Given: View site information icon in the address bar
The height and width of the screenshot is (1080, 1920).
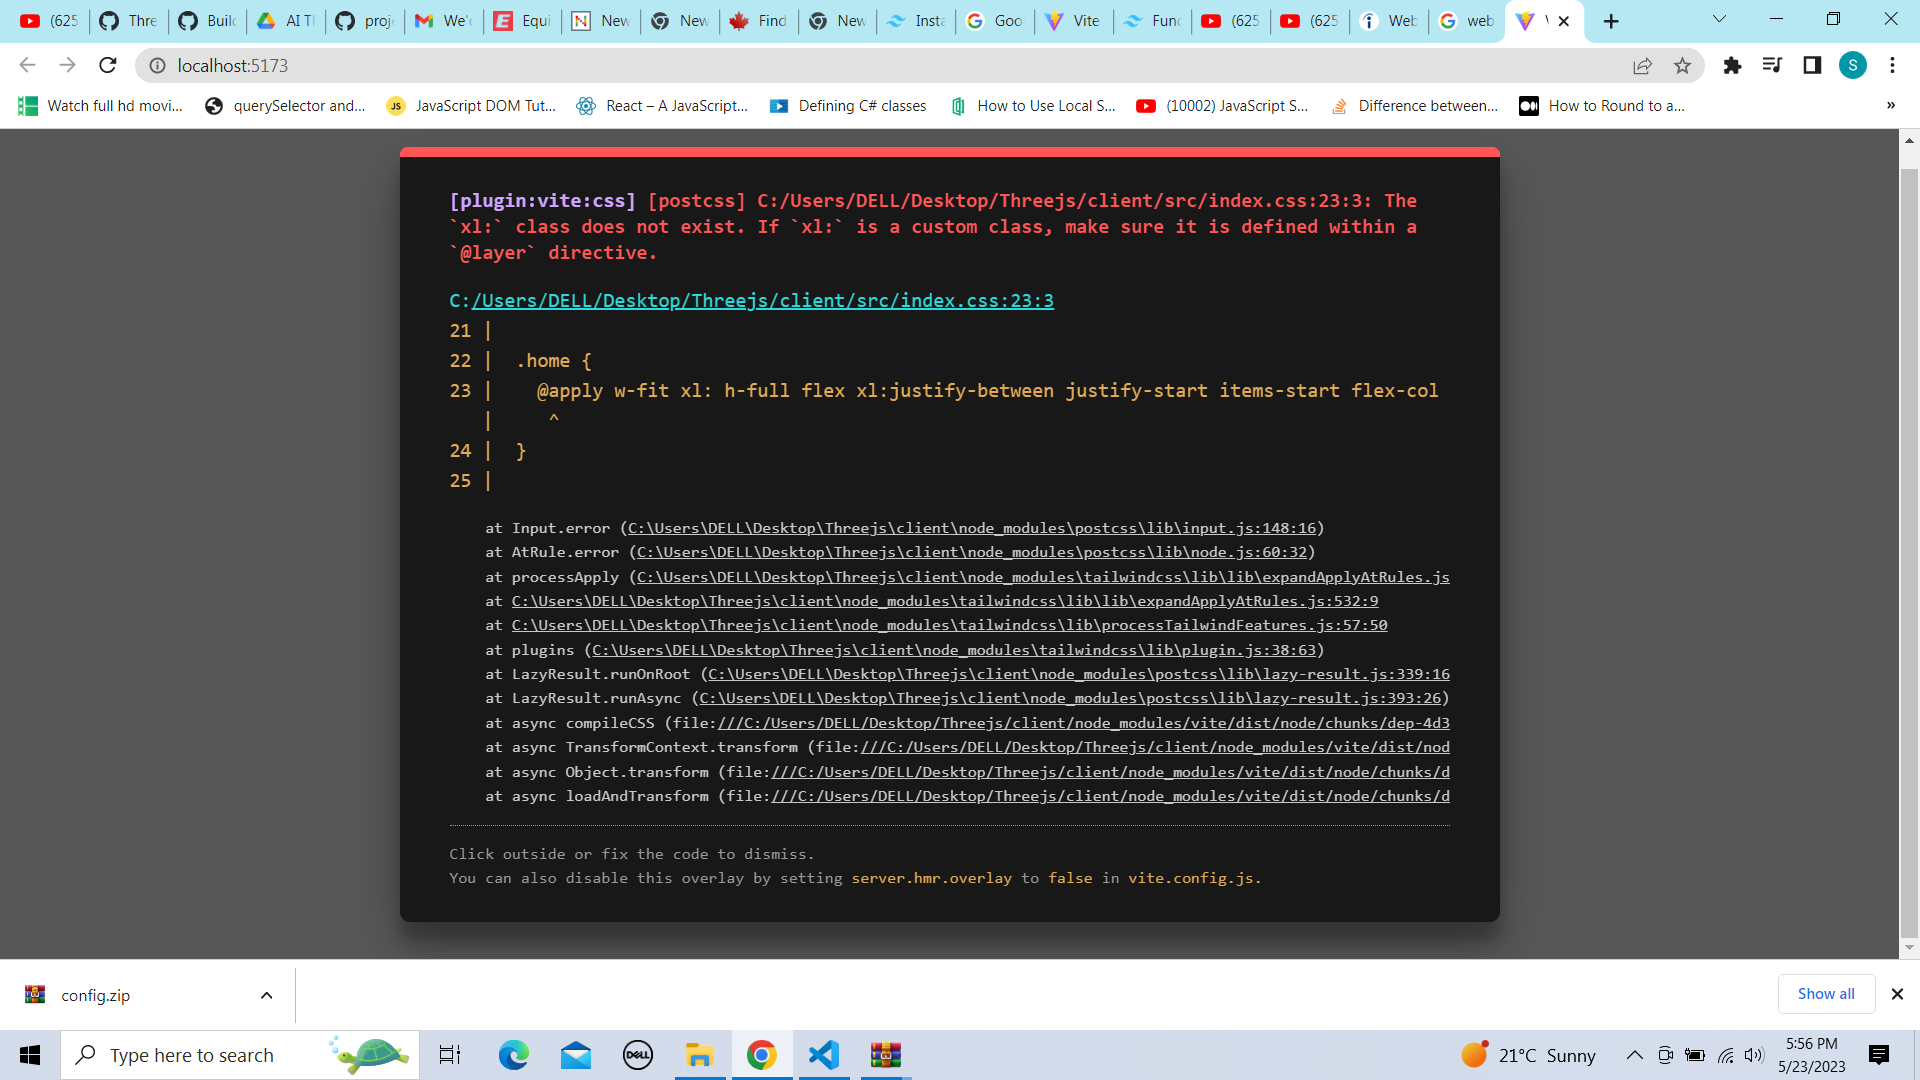Looking at the screenshot, I should tap(157, 66).
